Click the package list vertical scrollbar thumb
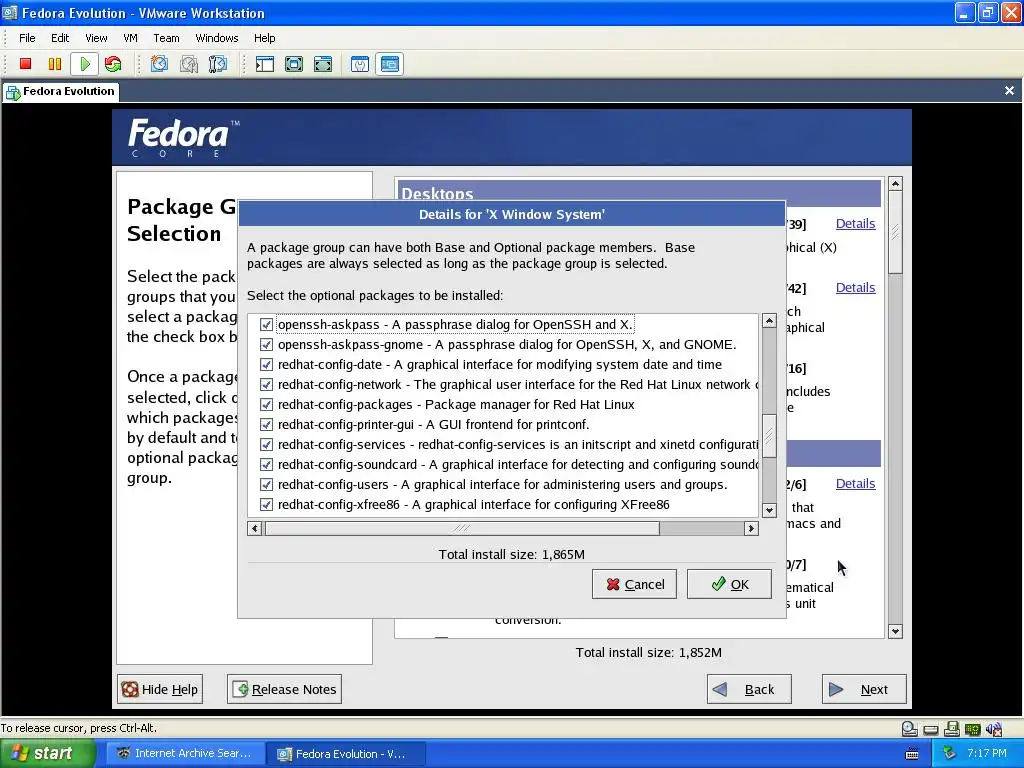 769,436
